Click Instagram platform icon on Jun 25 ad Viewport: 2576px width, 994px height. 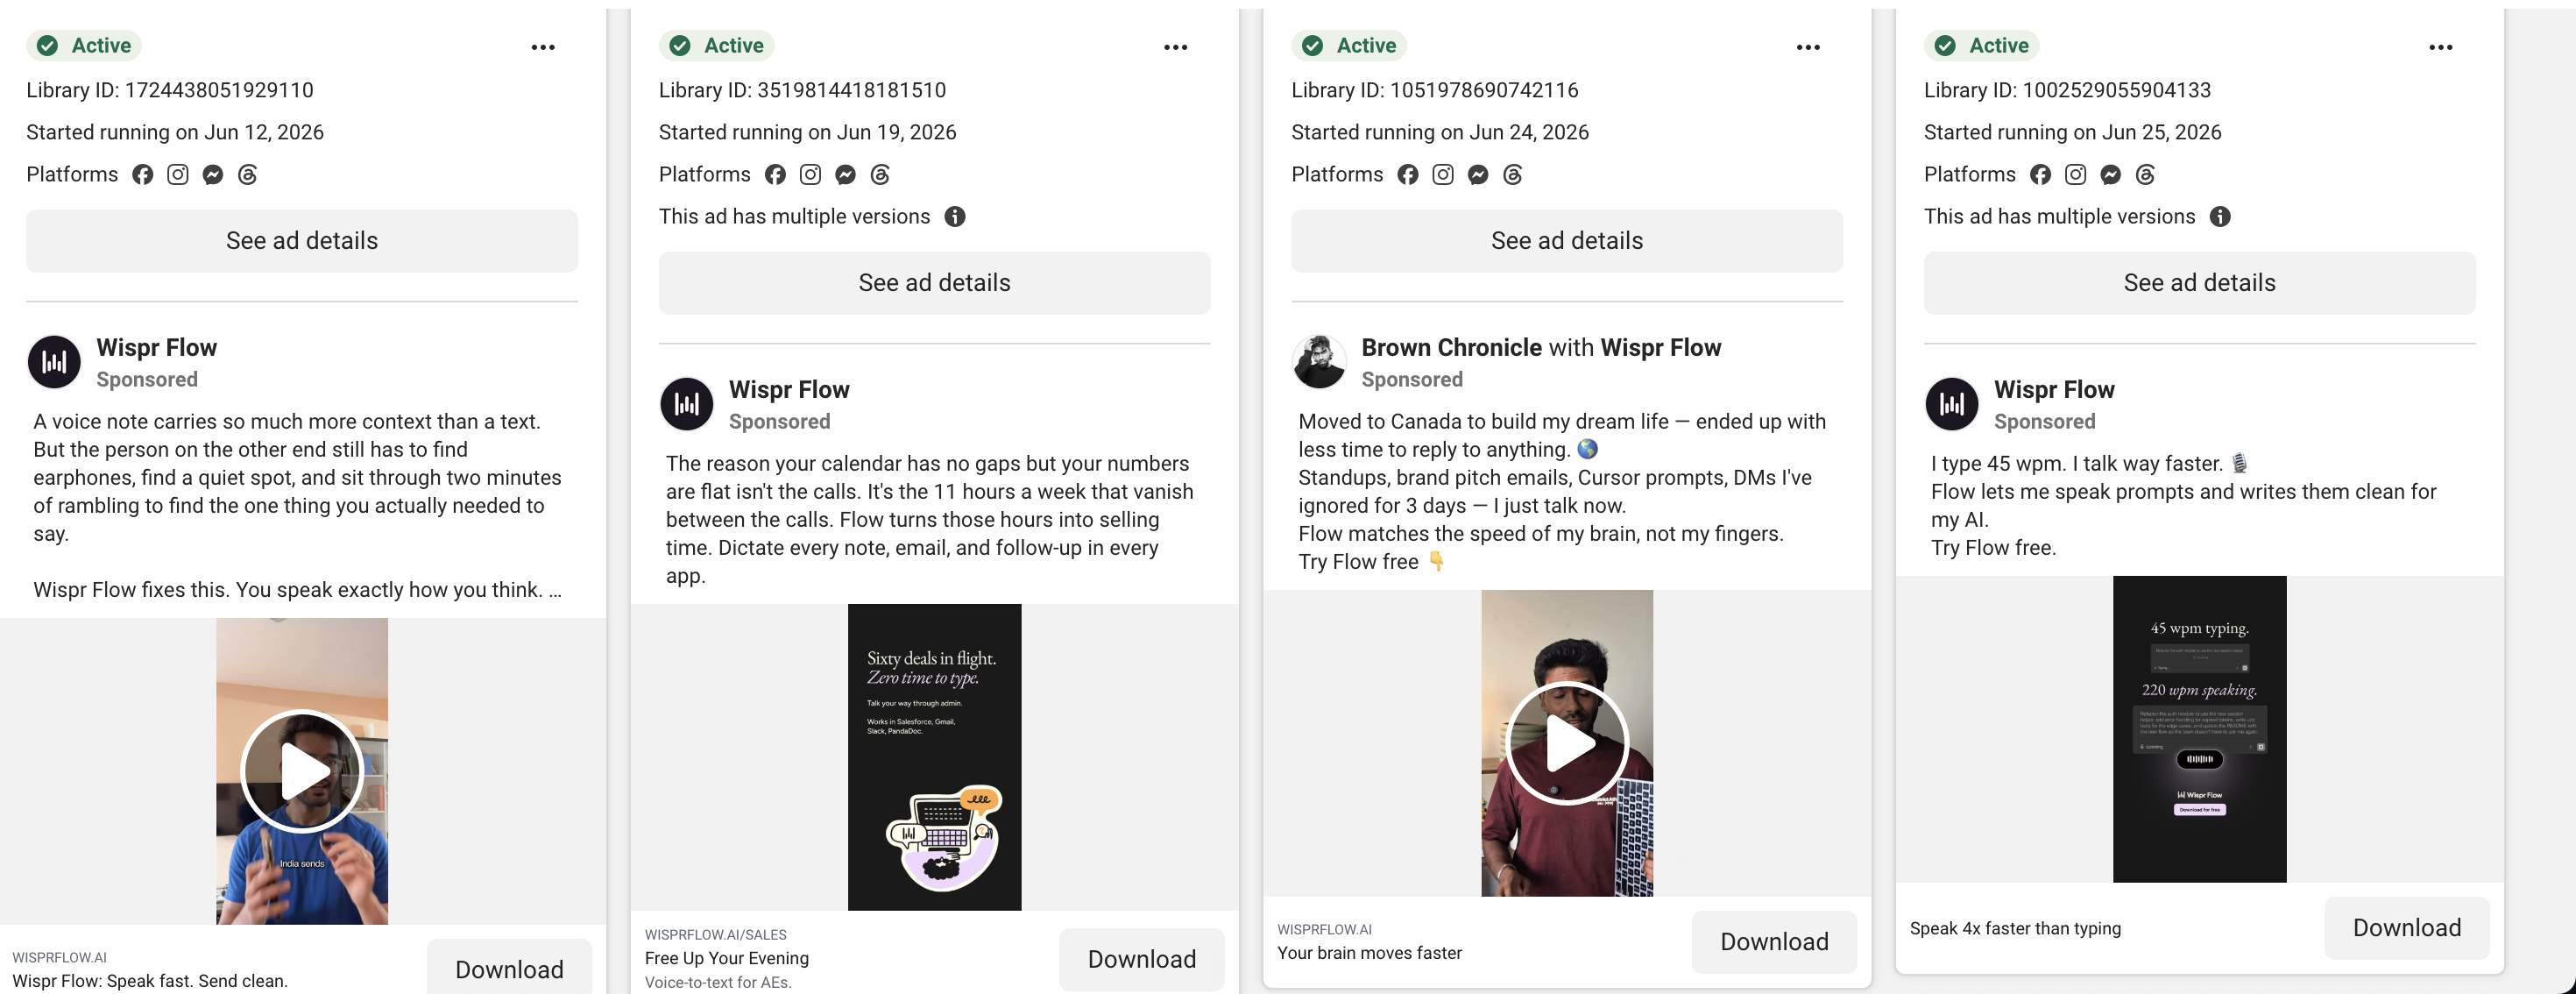point(2076,175)
